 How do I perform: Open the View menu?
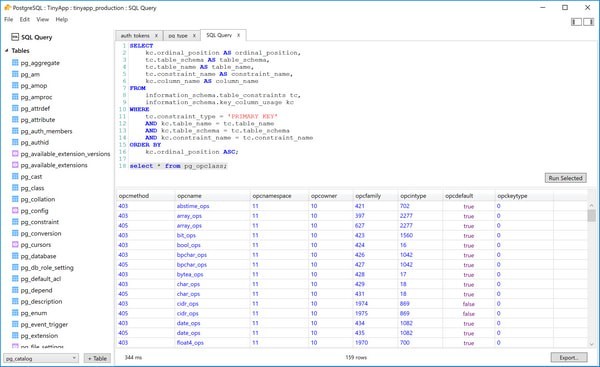pyautogui.click(x=42, y=19)
